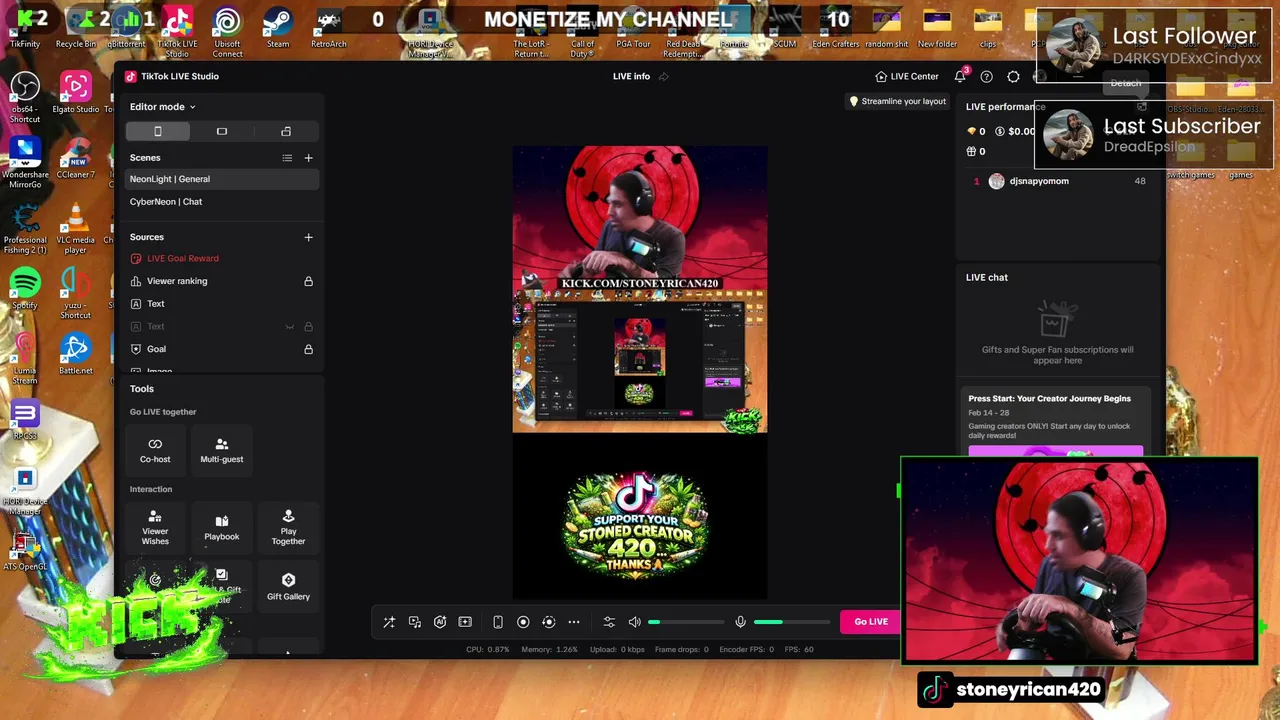Open the Viewer Wishes tool
Image resolution: width=1280 pixels, height=720 pixels.
(155, 528)
